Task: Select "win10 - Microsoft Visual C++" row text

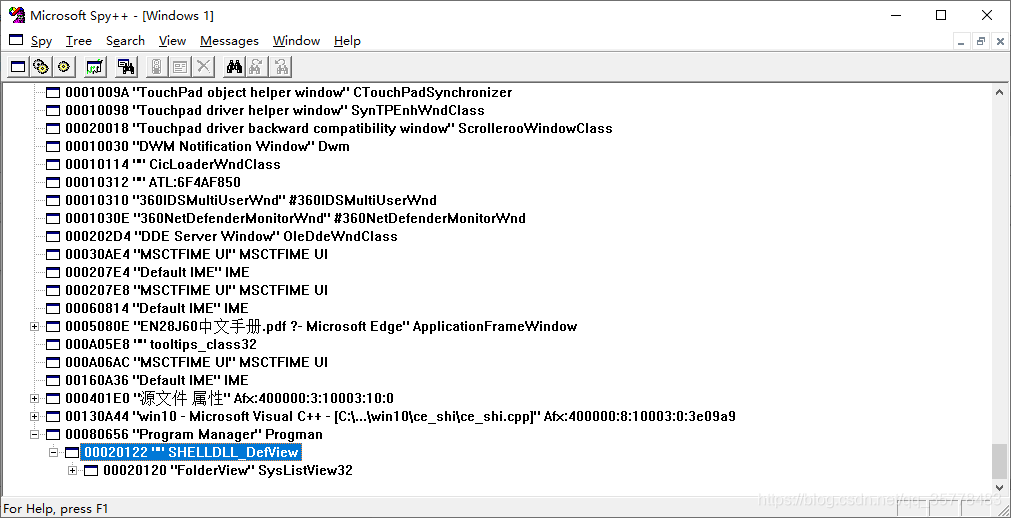Action: [400, 417]
